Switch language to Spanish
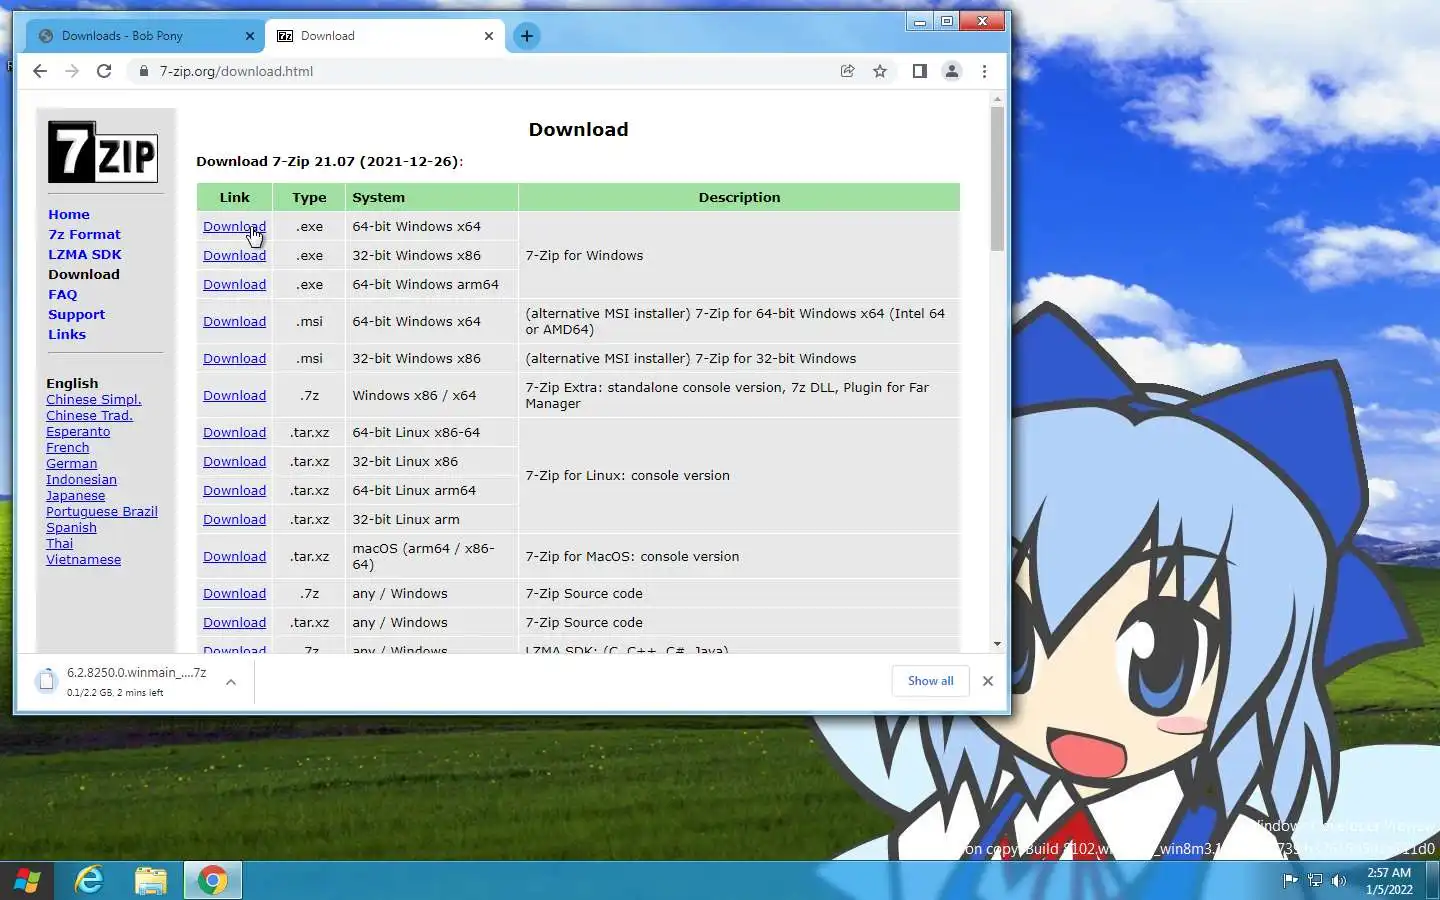Viewport: 1440px width, 900px height. [71, 527]
